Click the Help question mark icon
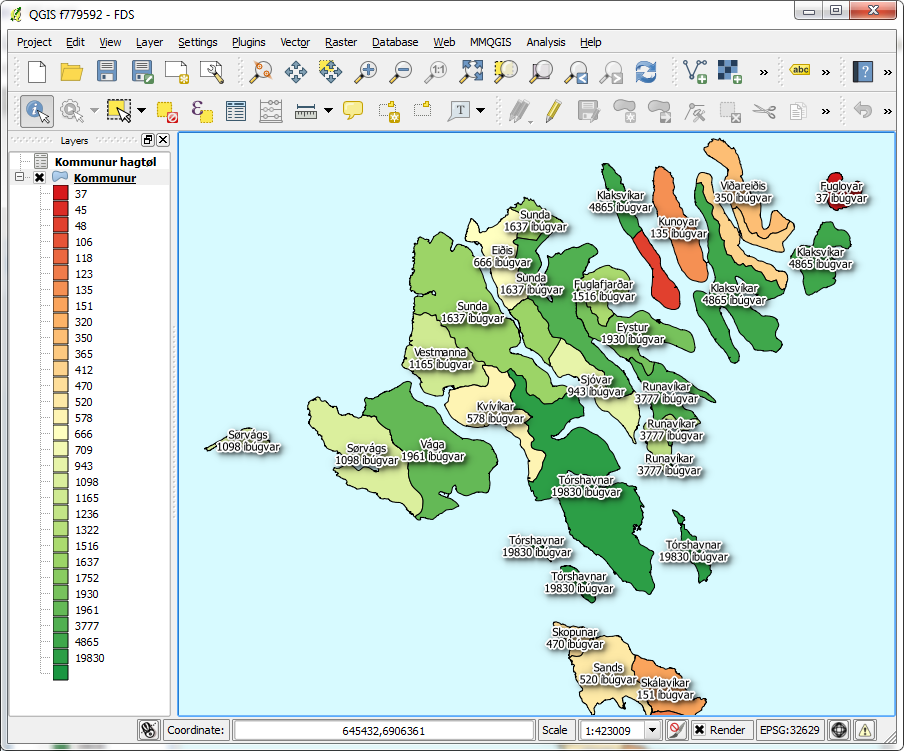 pyautogui.click(x=864, y=72)
